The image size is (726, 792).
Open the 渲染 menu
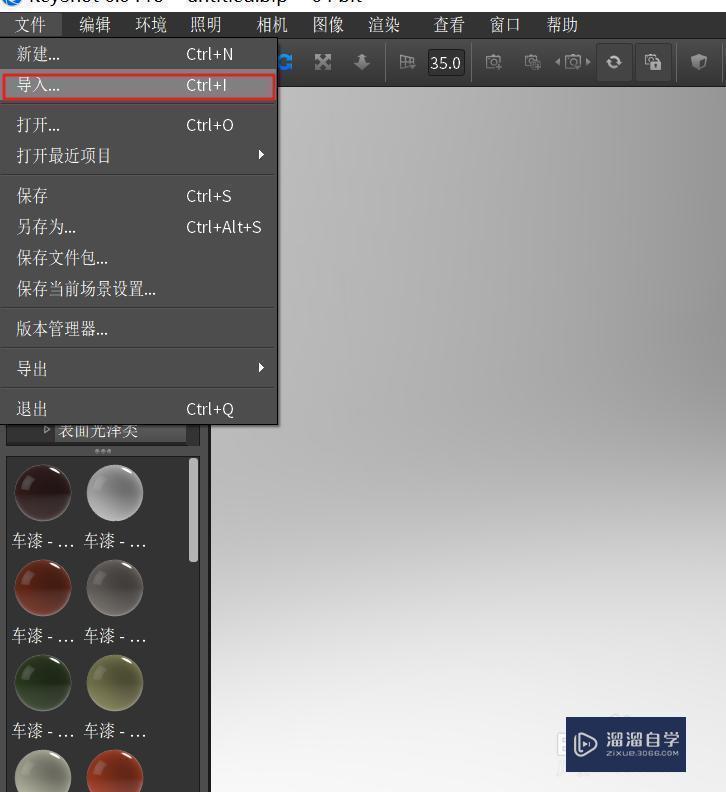[x=383, y=25]
